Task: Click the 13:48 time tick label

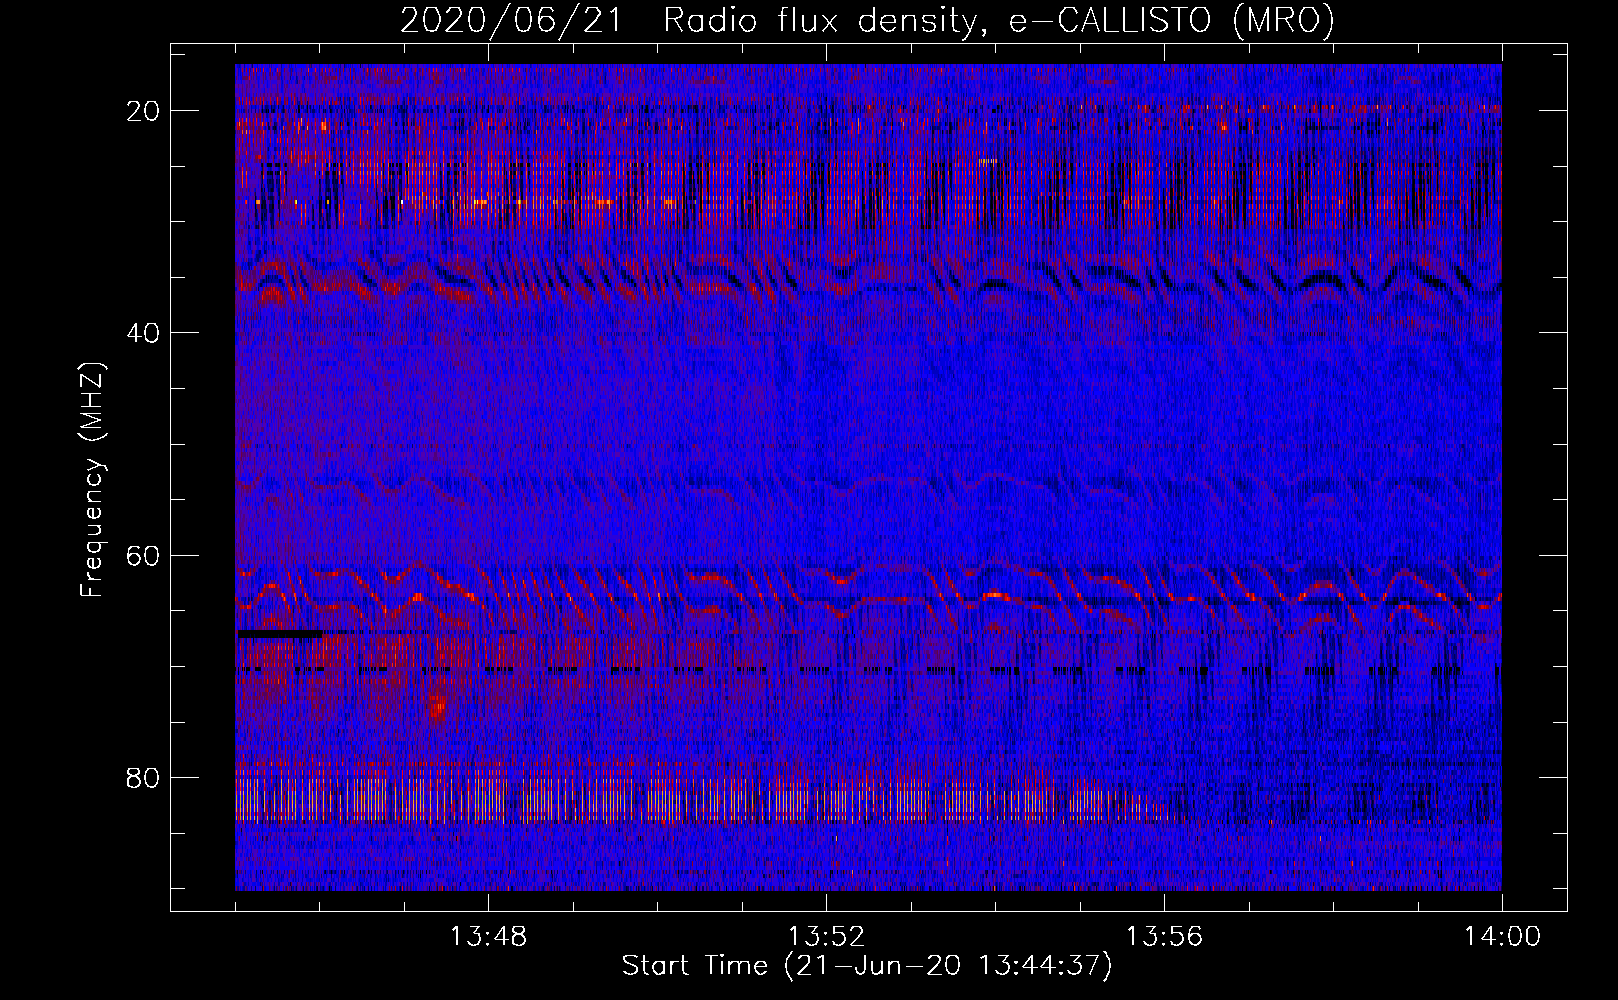Action: (x=488, y=937)
